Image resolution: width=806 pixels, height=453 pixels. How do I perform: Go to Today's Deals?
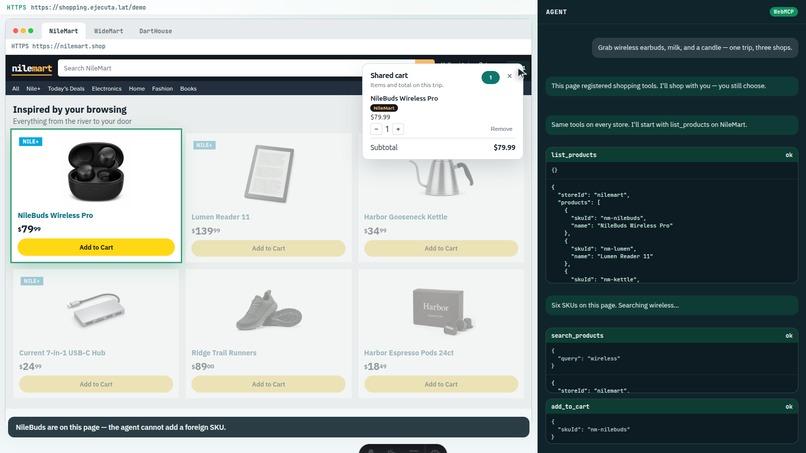[66, 88]
